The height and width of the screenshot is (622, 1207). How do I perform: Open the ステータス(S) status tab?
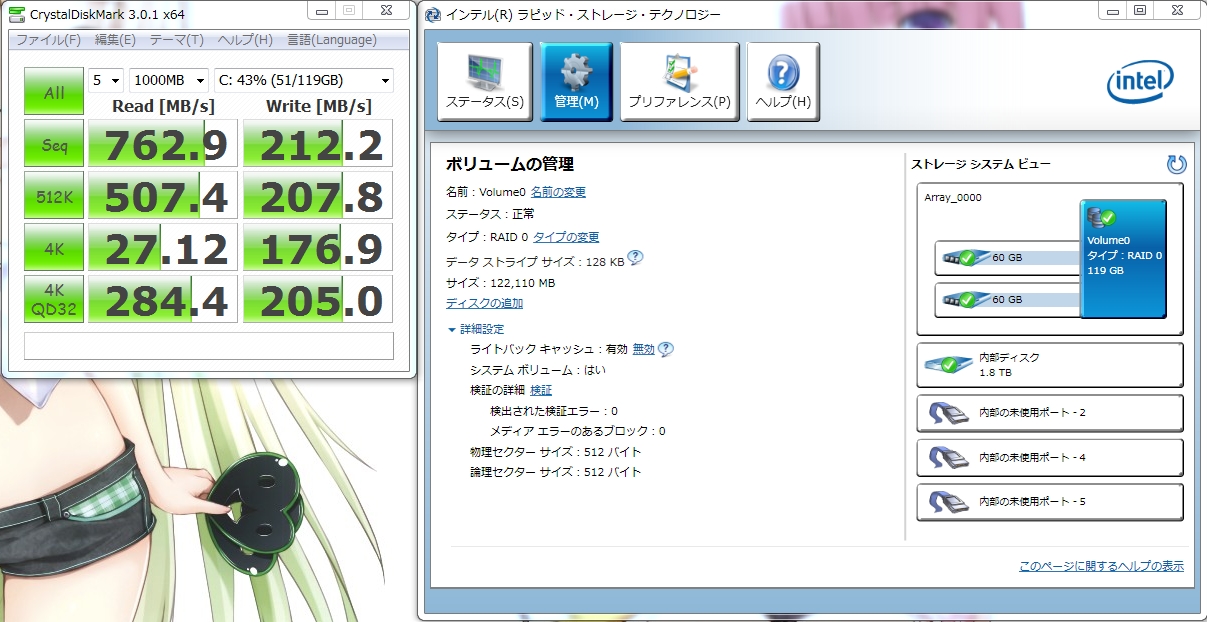(484, 82)
